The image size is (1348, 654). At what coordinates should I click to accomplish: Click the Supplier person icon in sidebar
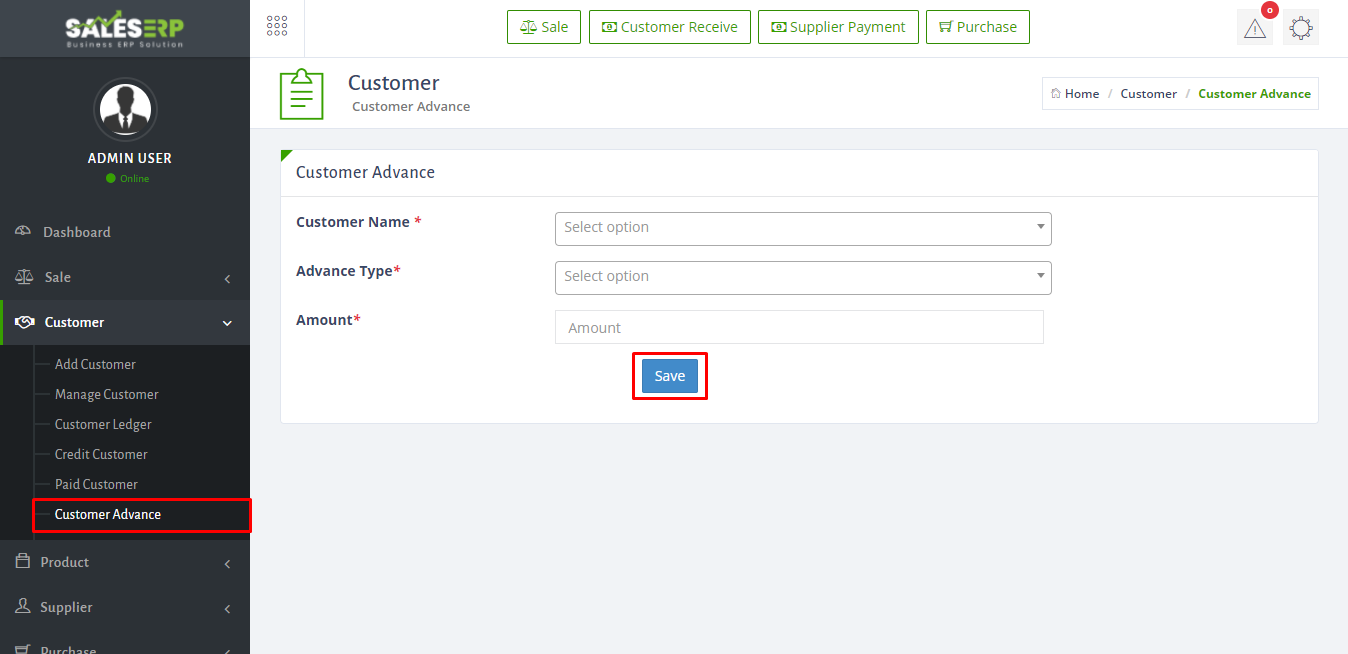click(x=23, y=607)
